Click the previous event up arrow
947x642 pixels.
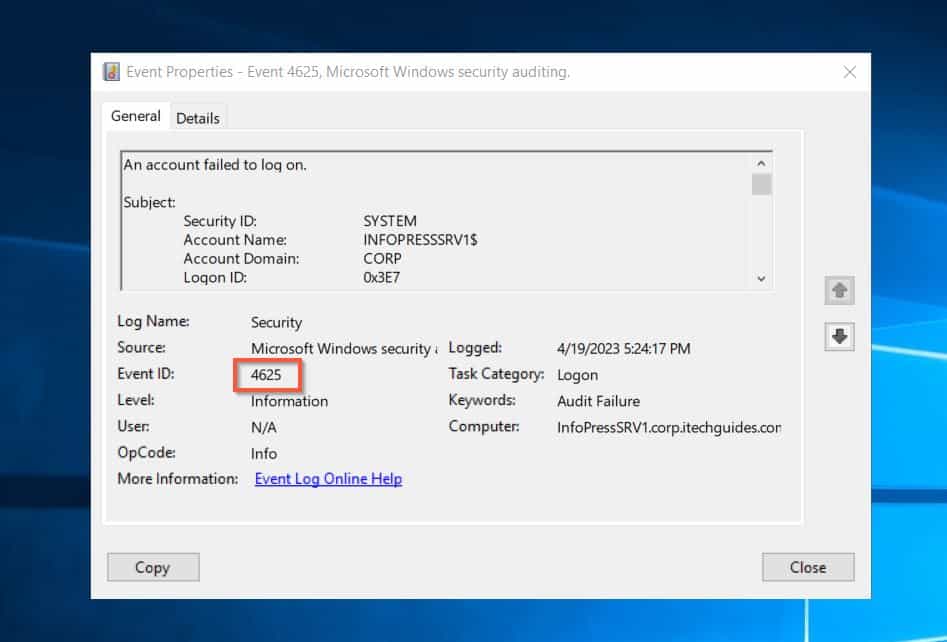point(838,291)
